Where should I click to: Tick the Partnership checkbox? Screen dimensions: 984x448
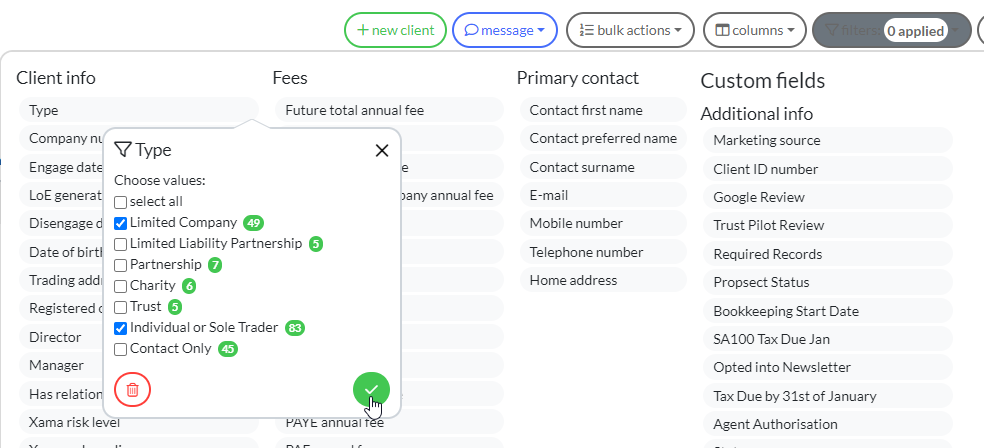point(120,265)
